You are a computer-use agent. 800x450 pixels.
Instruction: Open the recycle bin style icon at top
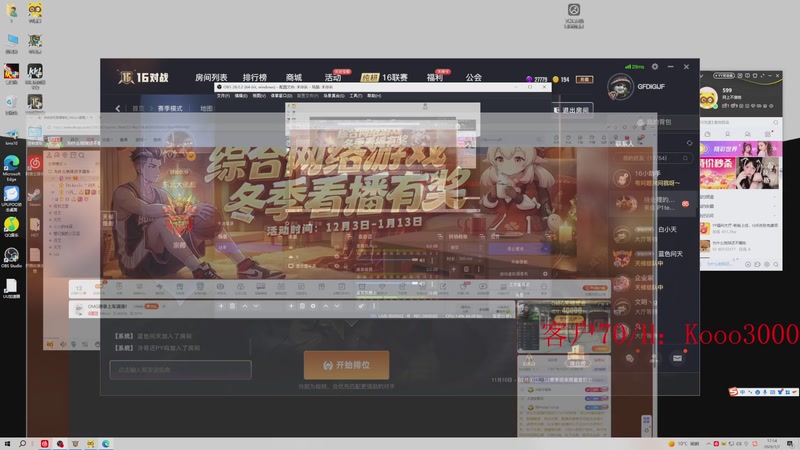[574, 15]
